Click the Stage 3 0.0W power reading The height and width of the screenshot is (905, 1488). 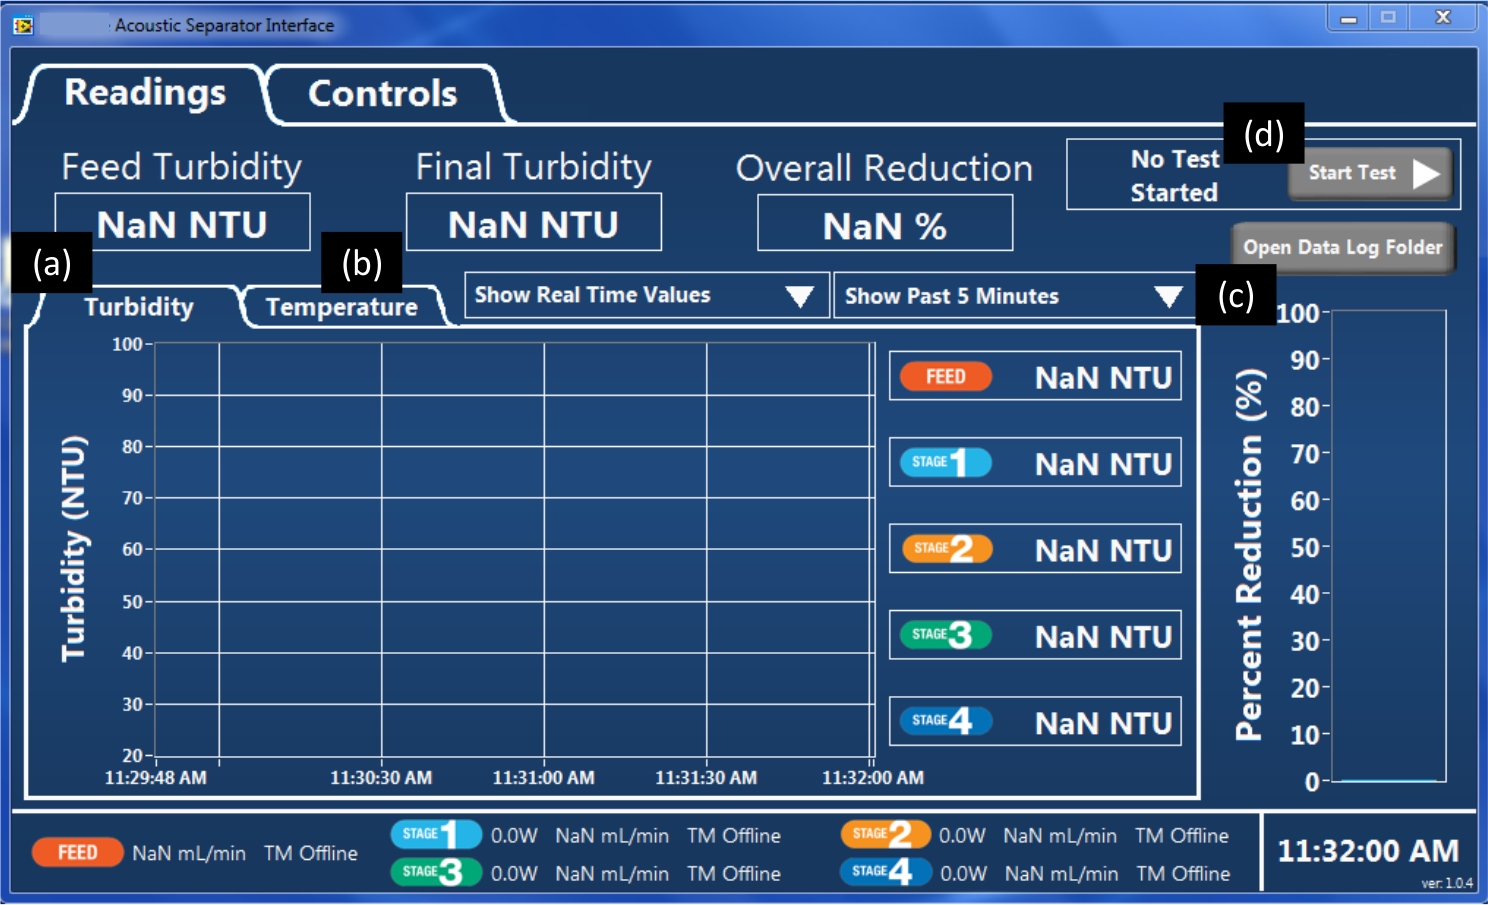pos(514,873)
